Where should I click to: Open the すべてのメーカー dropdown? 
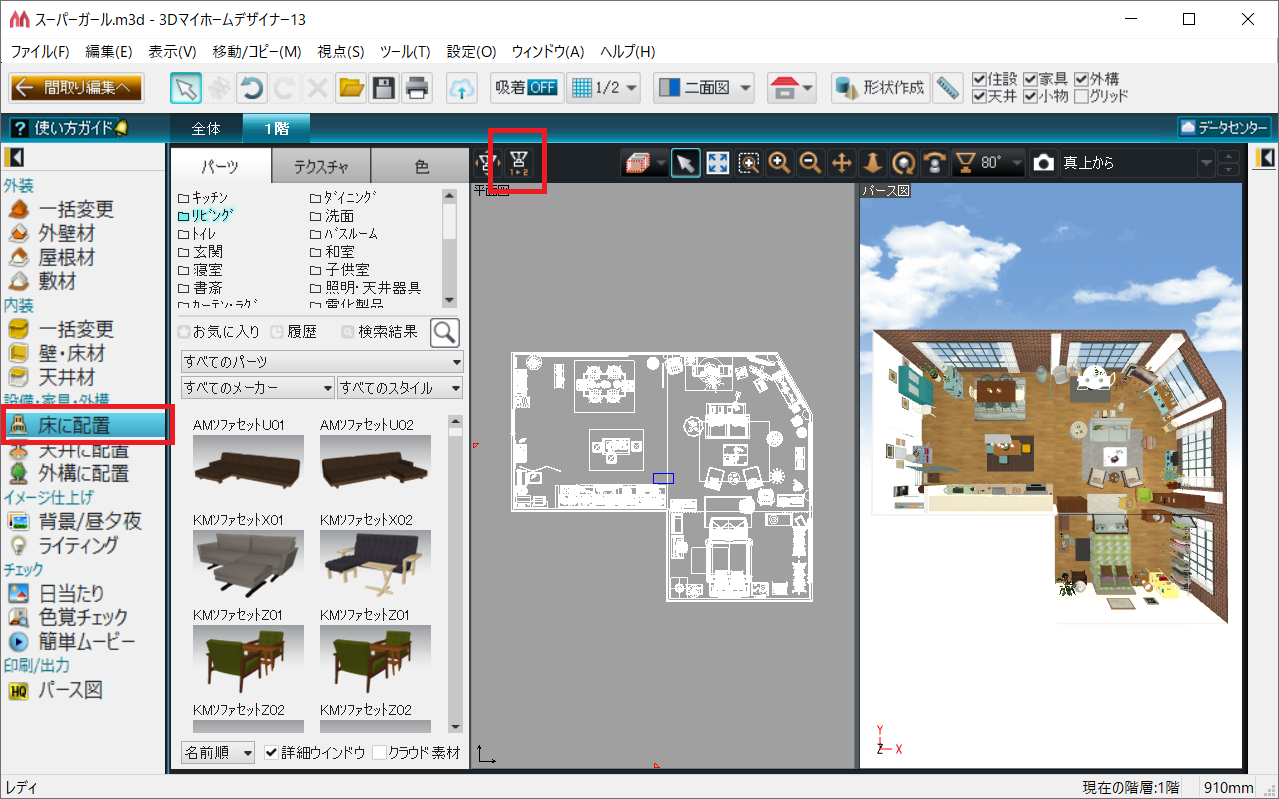click(x=257, y=388)
